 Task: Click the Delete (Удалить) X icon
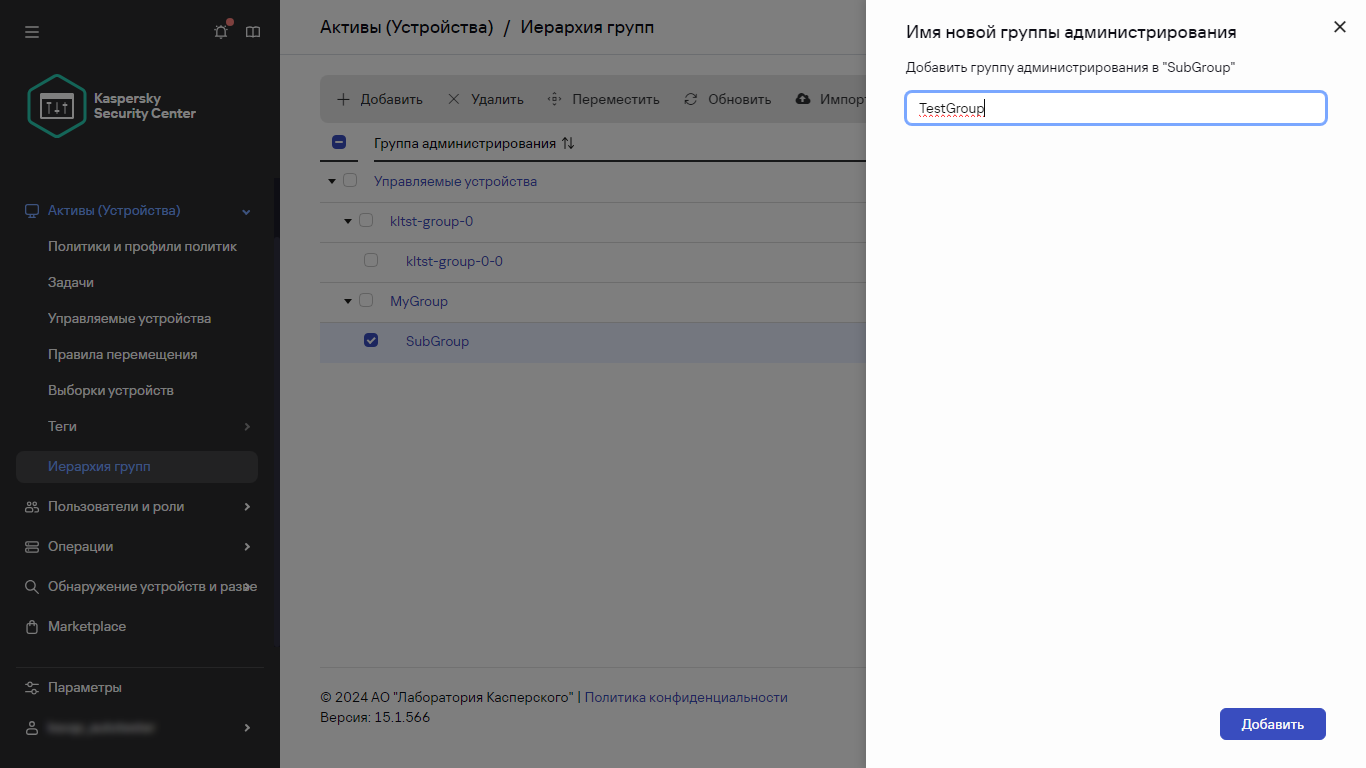tap(454, 99)
